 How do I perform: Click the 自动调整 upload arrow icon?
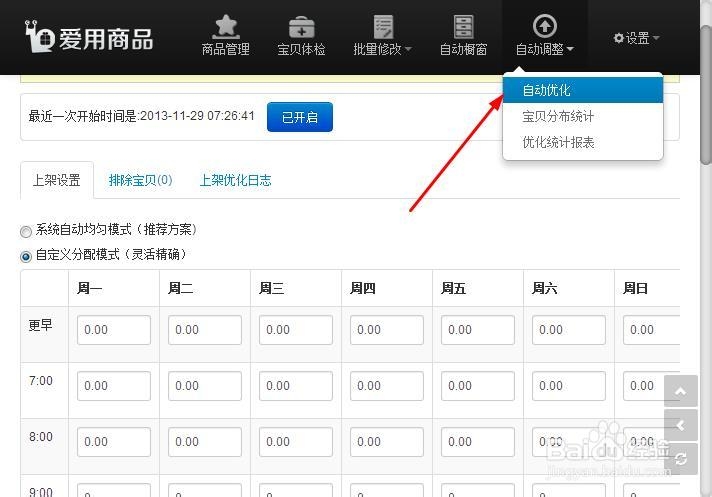pyautogui.click(x=544, y=26)
